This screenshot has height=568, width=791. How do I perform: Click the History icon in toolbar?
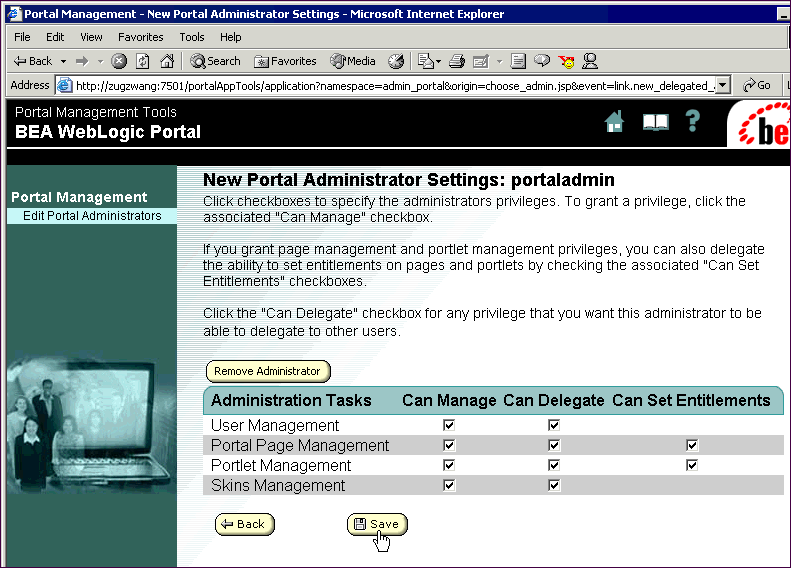(396, 61)
